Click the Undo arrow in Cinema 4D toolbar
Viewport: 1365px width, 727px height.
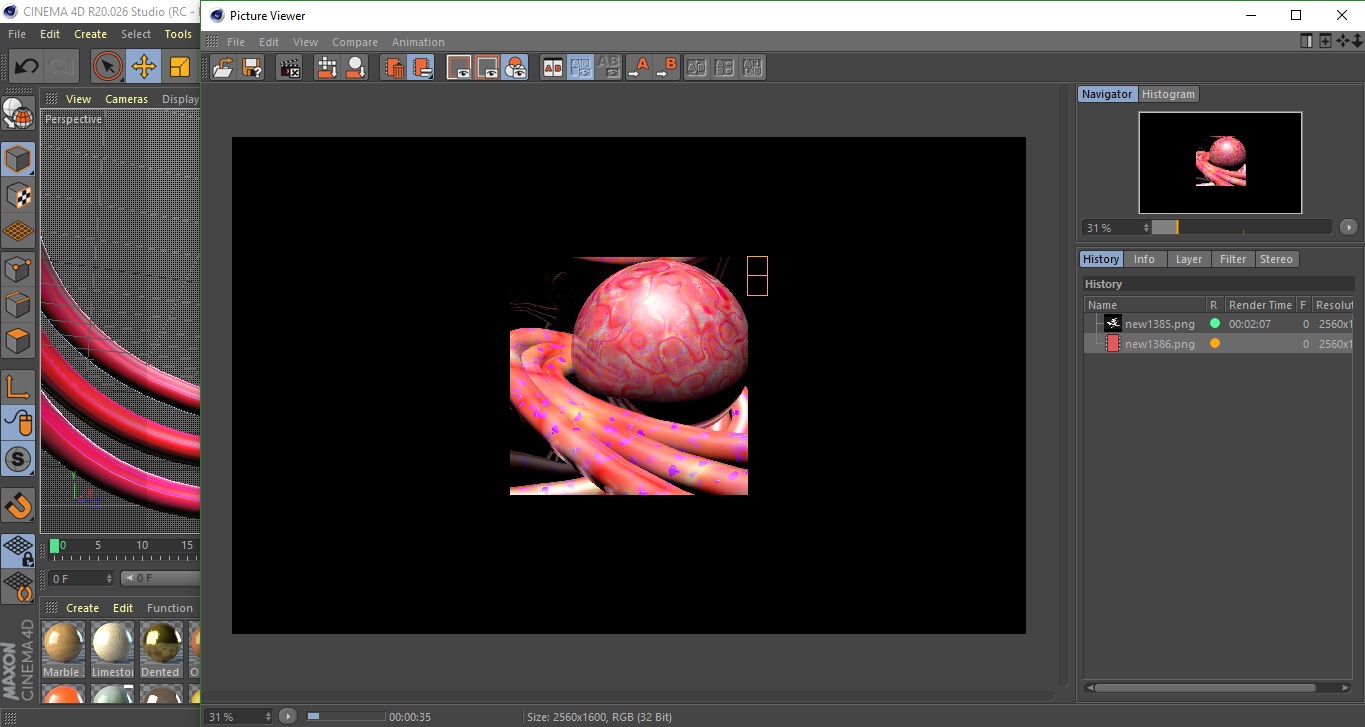pyautogui.click(x=26, y=67)
